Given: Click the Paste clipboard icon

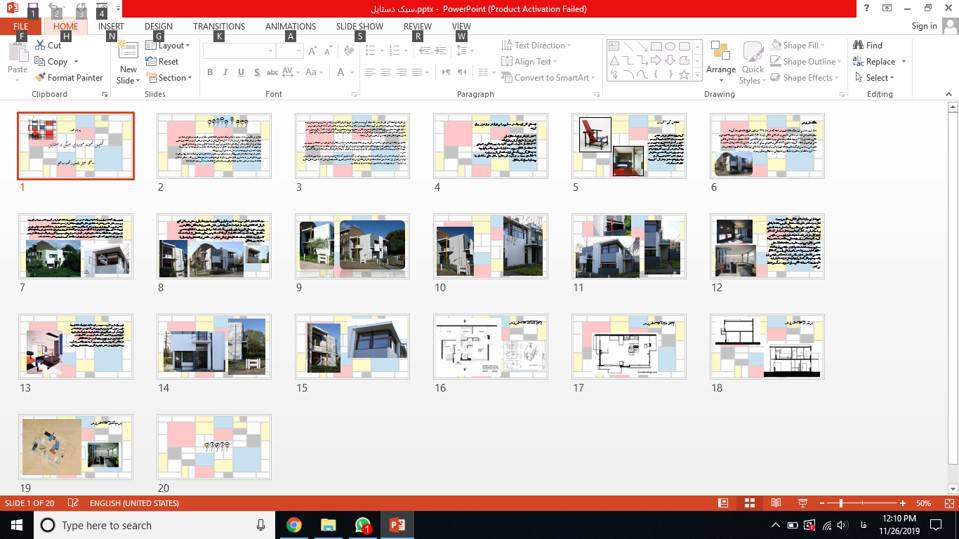Looking at the screenshot, I should click(x=18, y=53).
